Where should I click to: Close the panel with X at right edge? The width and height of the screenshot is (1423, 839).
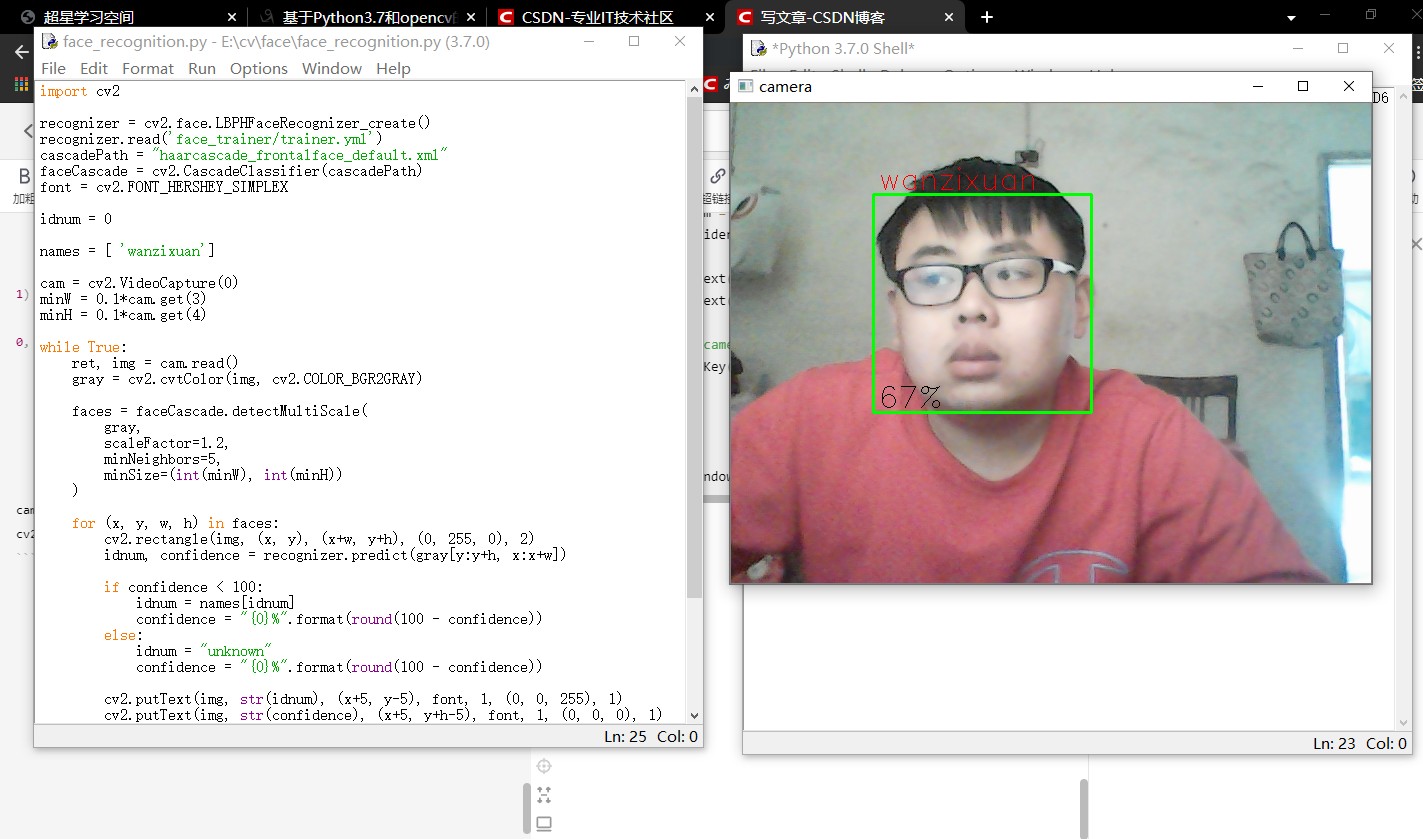(x=1415, y=244)
